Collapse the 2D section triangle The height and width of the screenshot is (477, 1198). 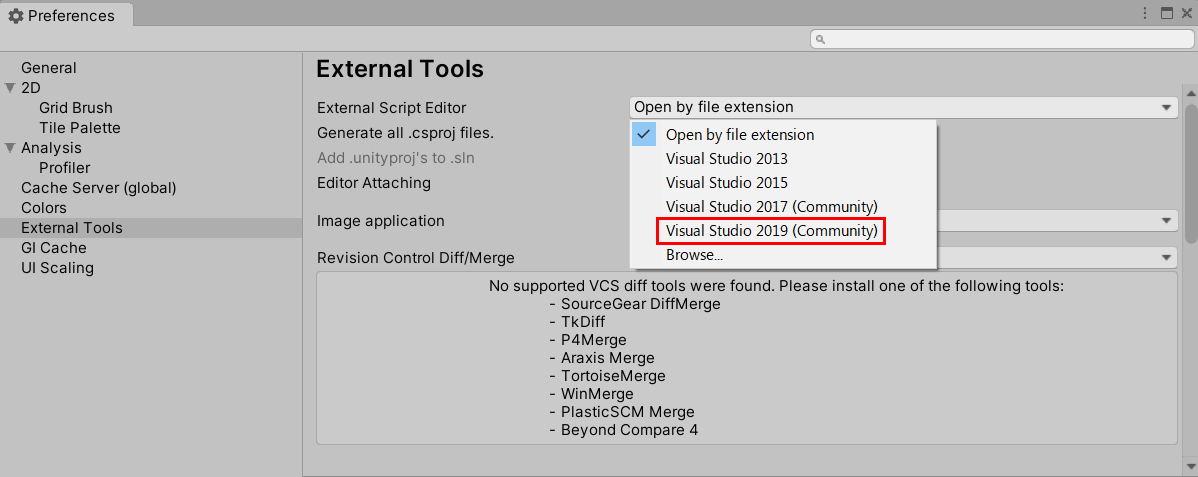(10, 88)
